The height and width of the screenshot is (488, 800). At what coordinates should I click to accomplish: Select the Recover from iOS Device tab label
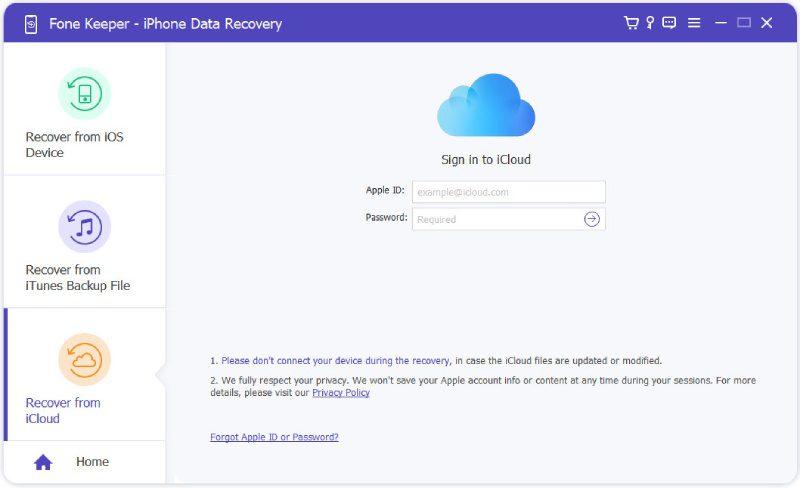(x=74, y=145)
